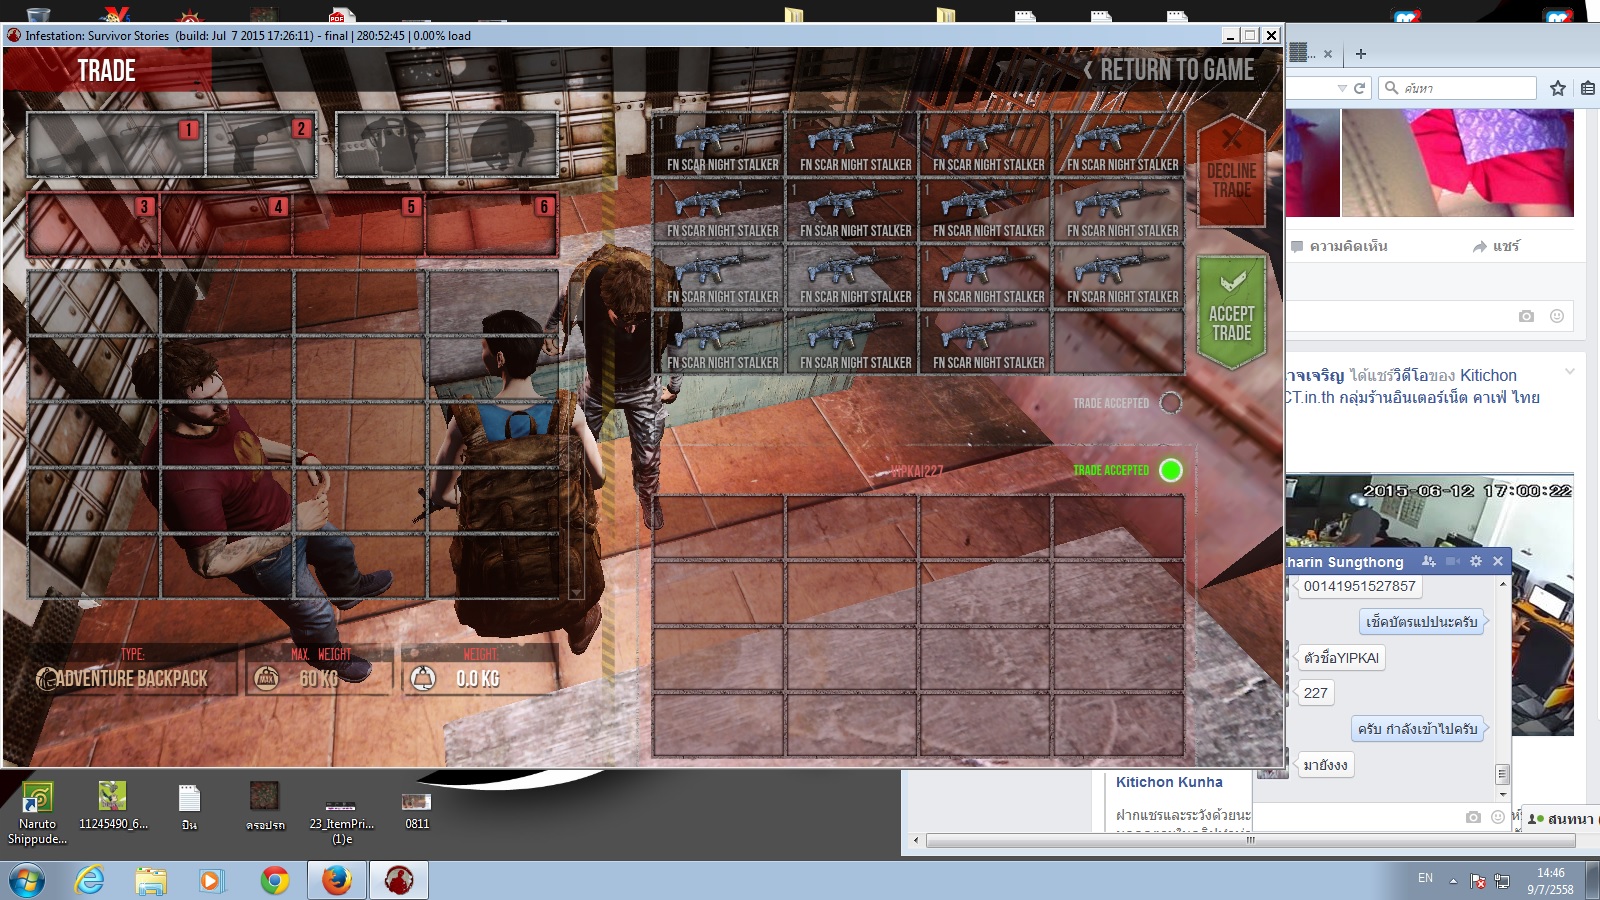Select quick slot 2 pistol icon
Viewport: 1600px width, 900px height.
262,145
